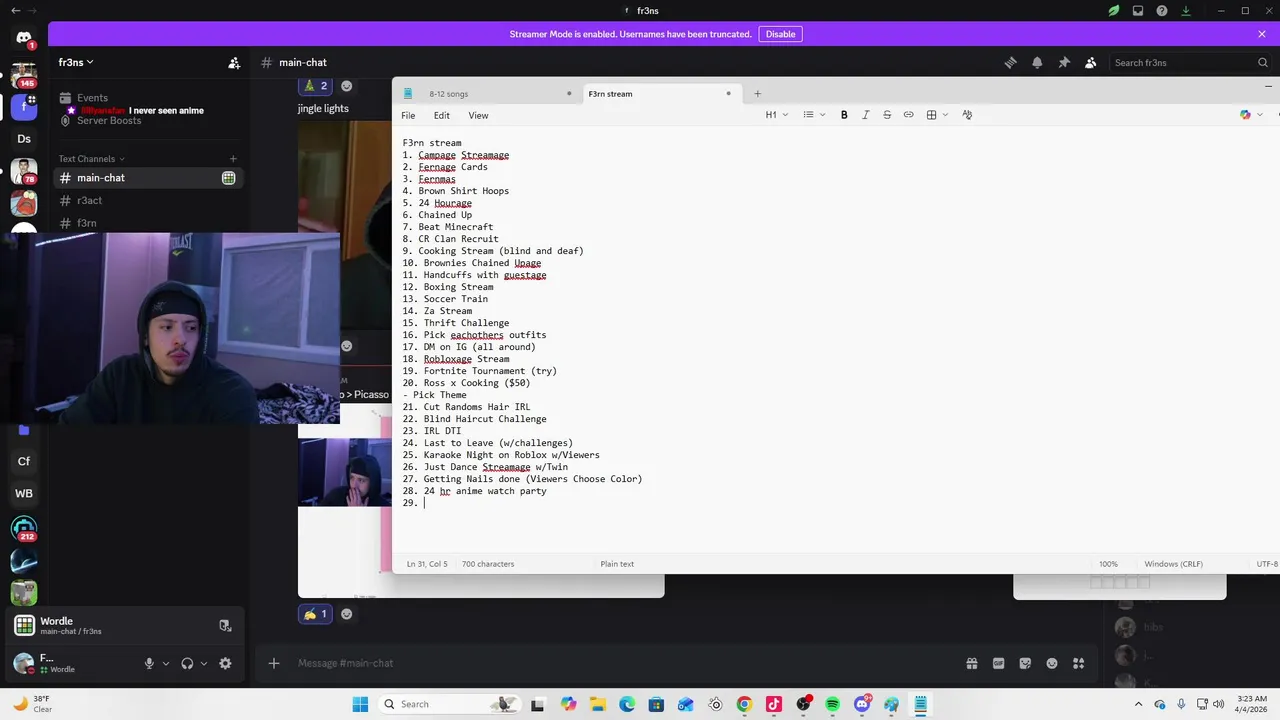Show pinned messages pin icon
The height and width of the screenshot is (720, 1280).
coord(1064,62)
